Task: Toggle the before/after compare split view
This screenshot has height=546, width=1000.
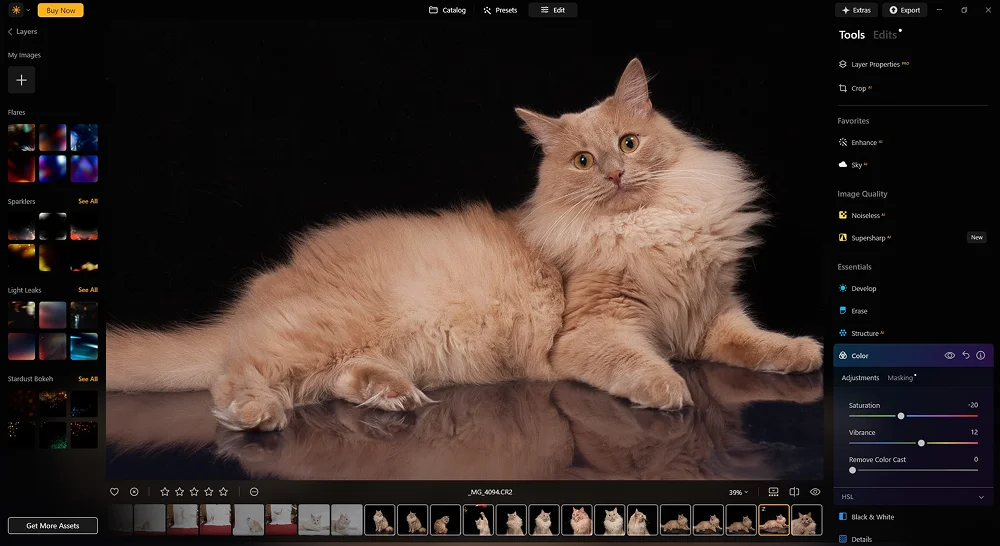Action: click(x=794, y=492)
